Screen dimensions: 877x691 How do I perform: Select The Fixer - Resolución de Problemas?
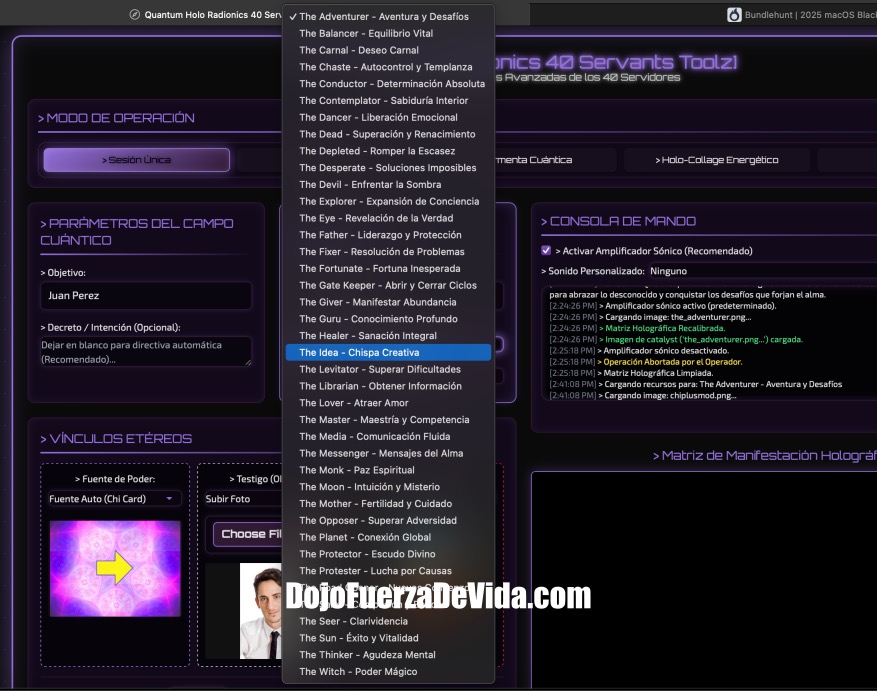(x=388, y=252)
